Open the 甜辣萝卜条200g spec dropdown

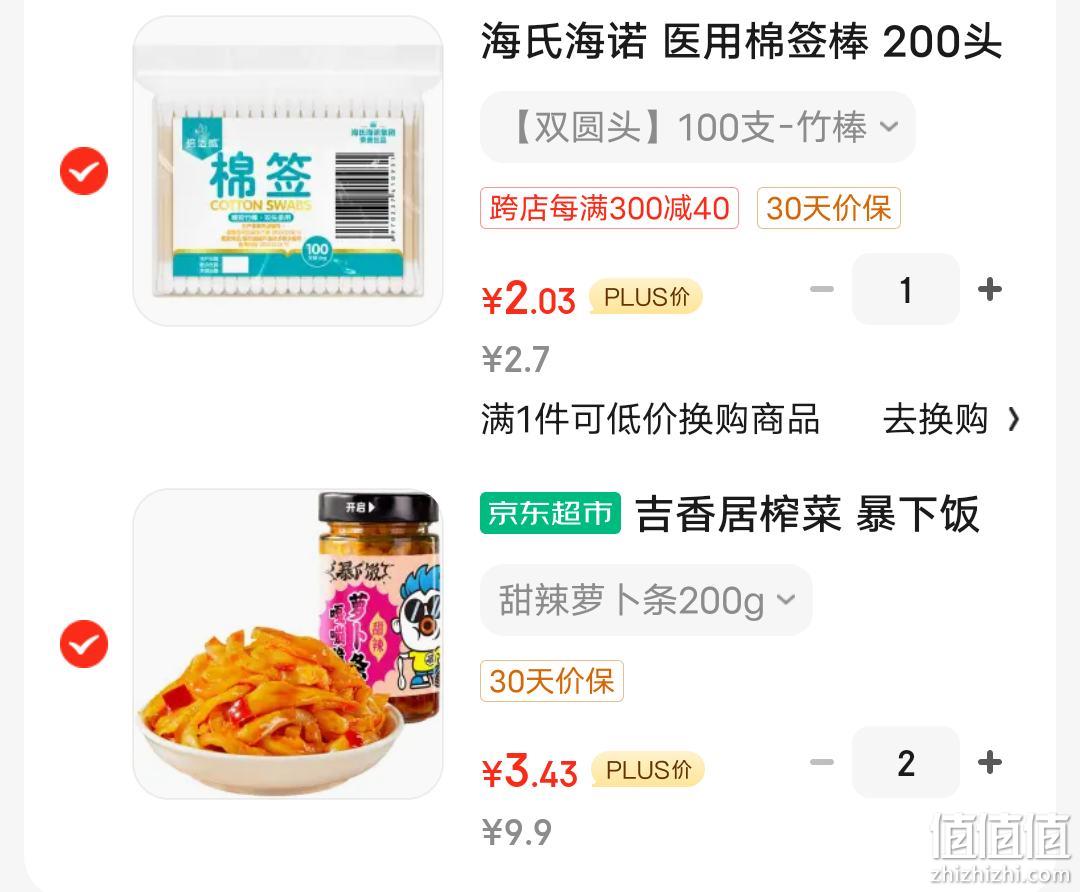click(646, 600)
